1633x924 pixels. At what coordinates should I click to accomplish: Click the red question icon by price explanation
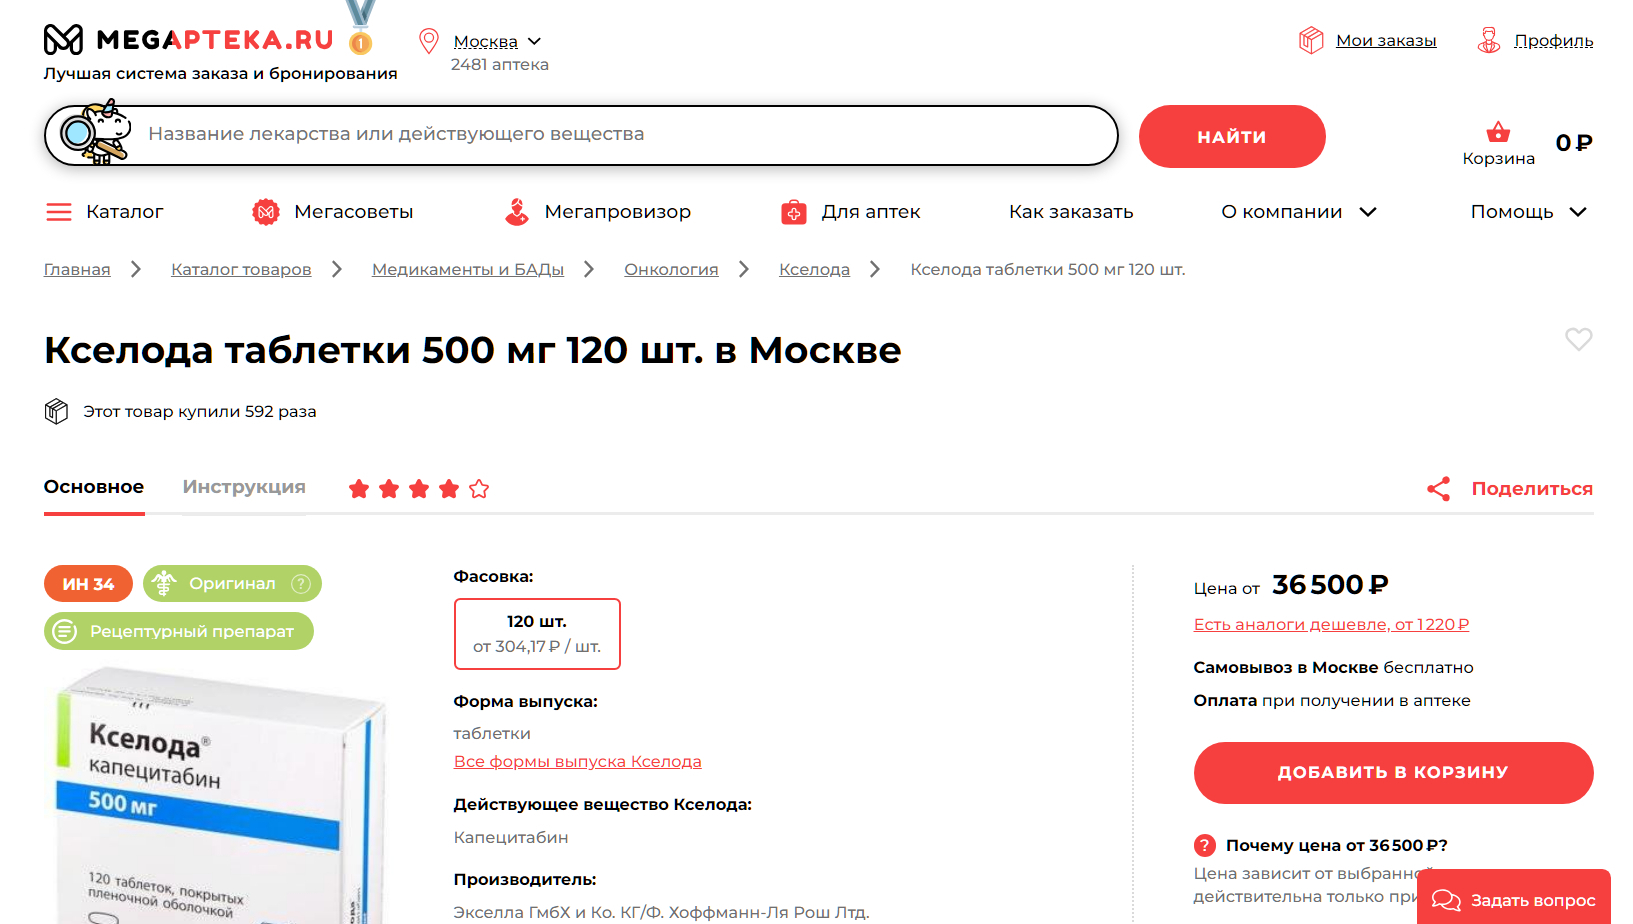(1205, 845)
